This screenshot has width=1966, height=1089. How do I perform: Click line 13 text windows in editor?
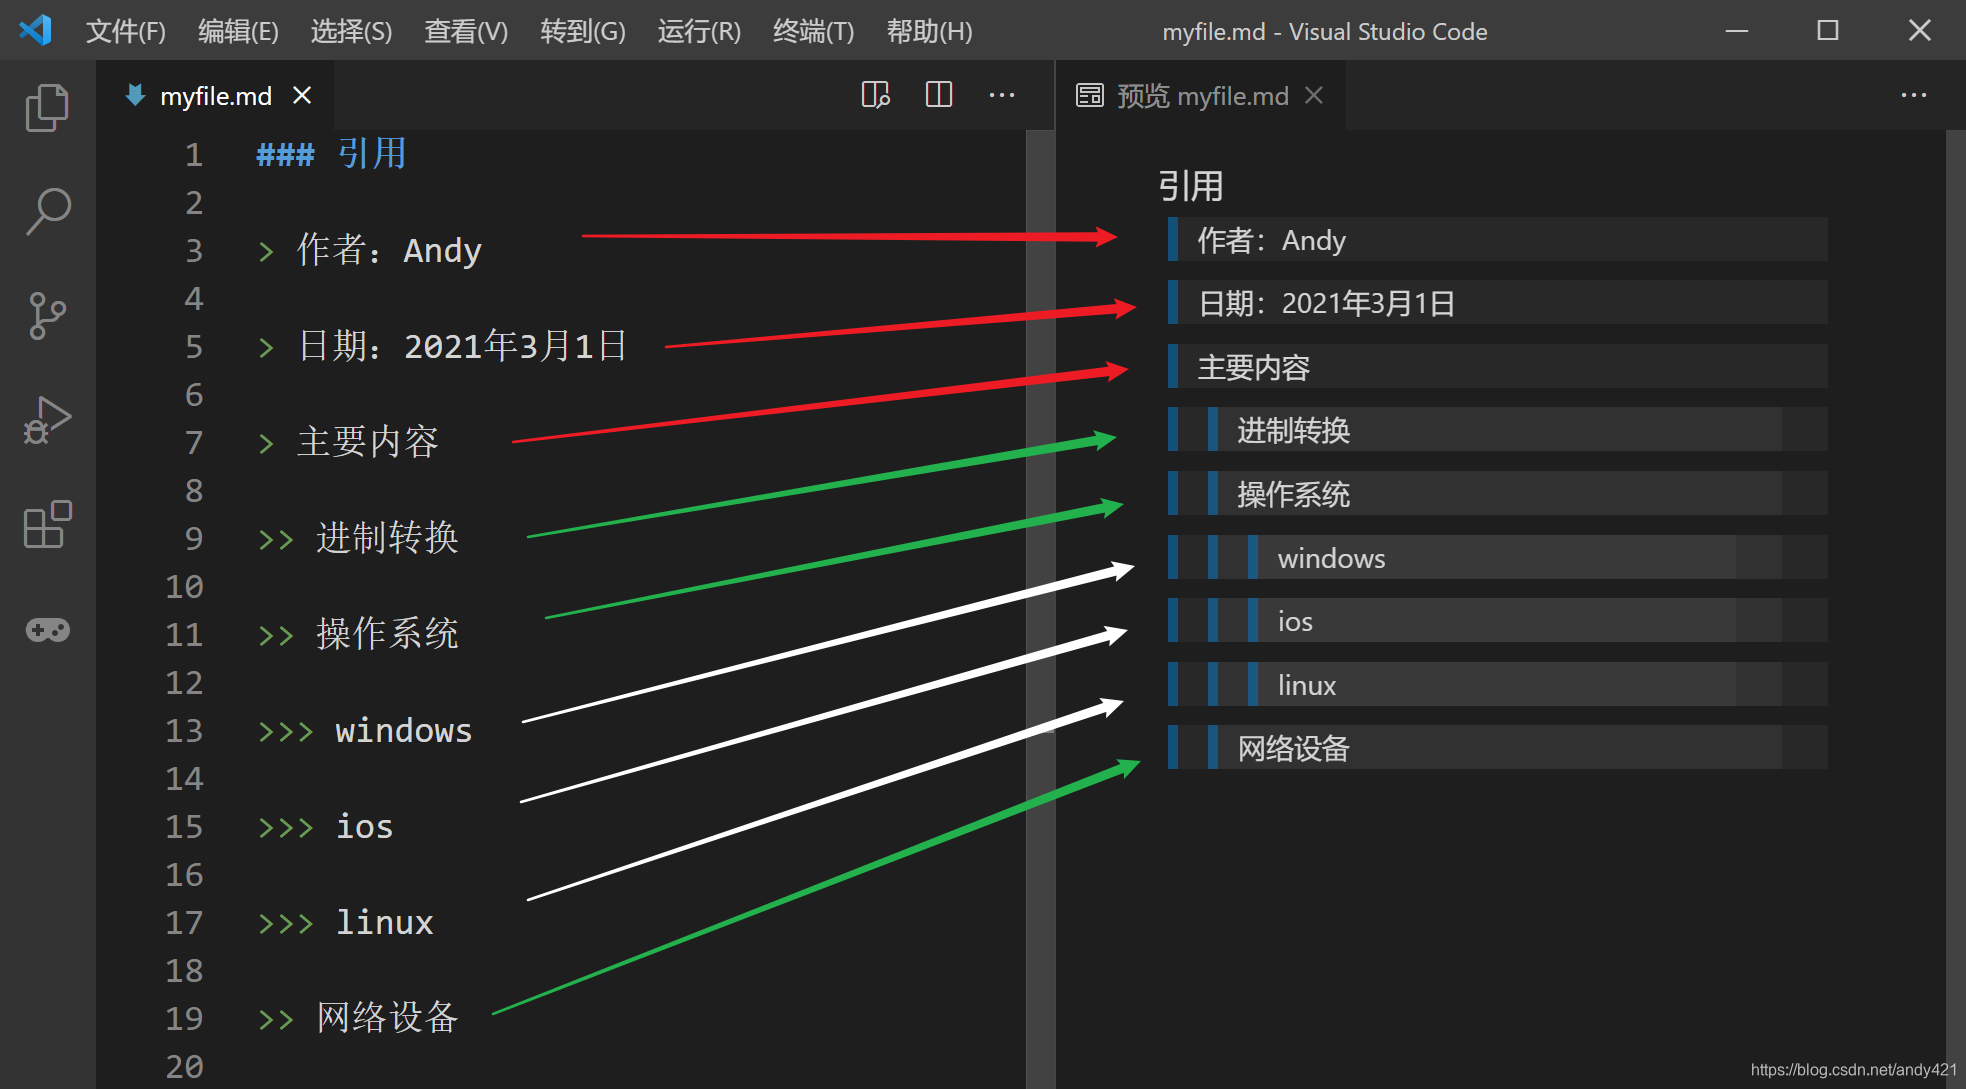pos(403,731)
